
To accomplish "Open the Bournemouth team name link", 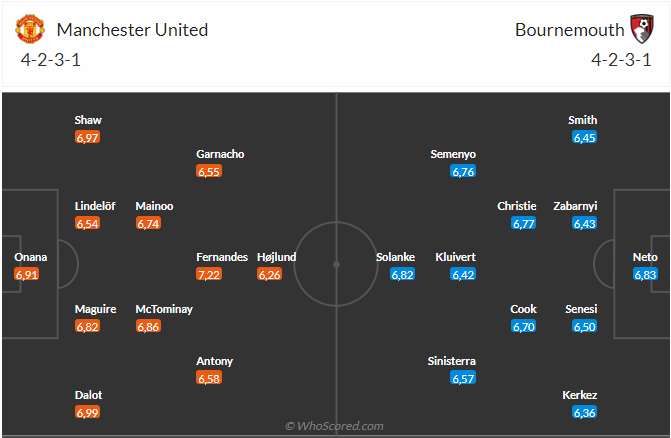I will (570, 30).
